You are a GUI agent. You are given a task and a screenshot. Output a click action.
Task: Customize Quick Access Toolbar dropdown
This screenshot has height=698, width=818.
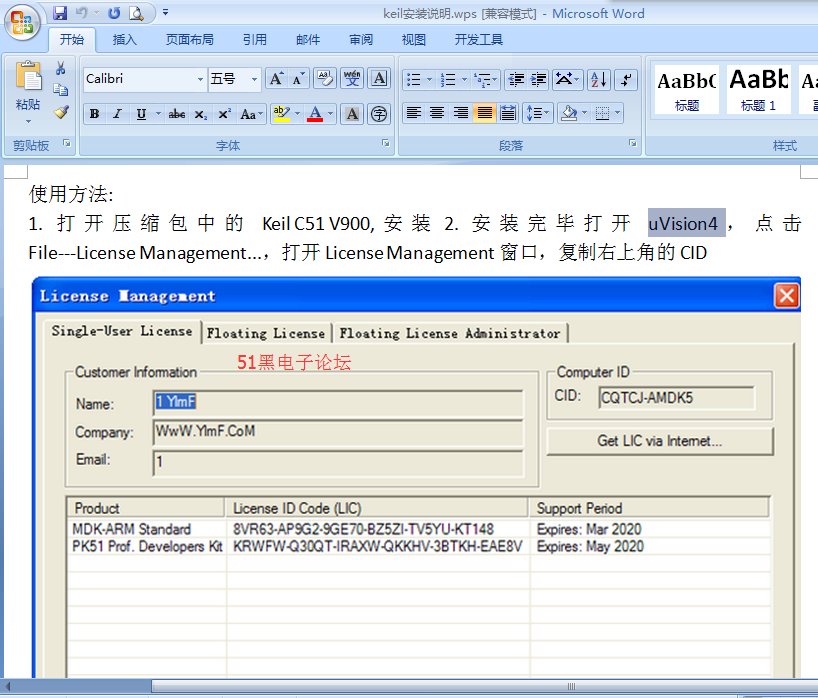[x=165, y=12]
